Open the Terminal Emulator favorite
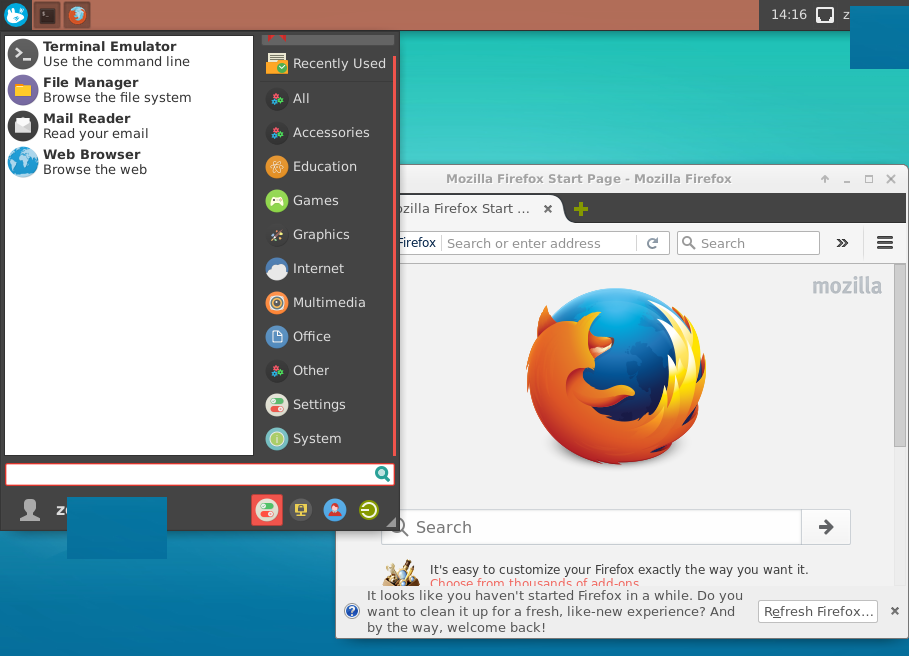Image resolution: width=909 pixels, height=656 pixels. tap(129, 54)
